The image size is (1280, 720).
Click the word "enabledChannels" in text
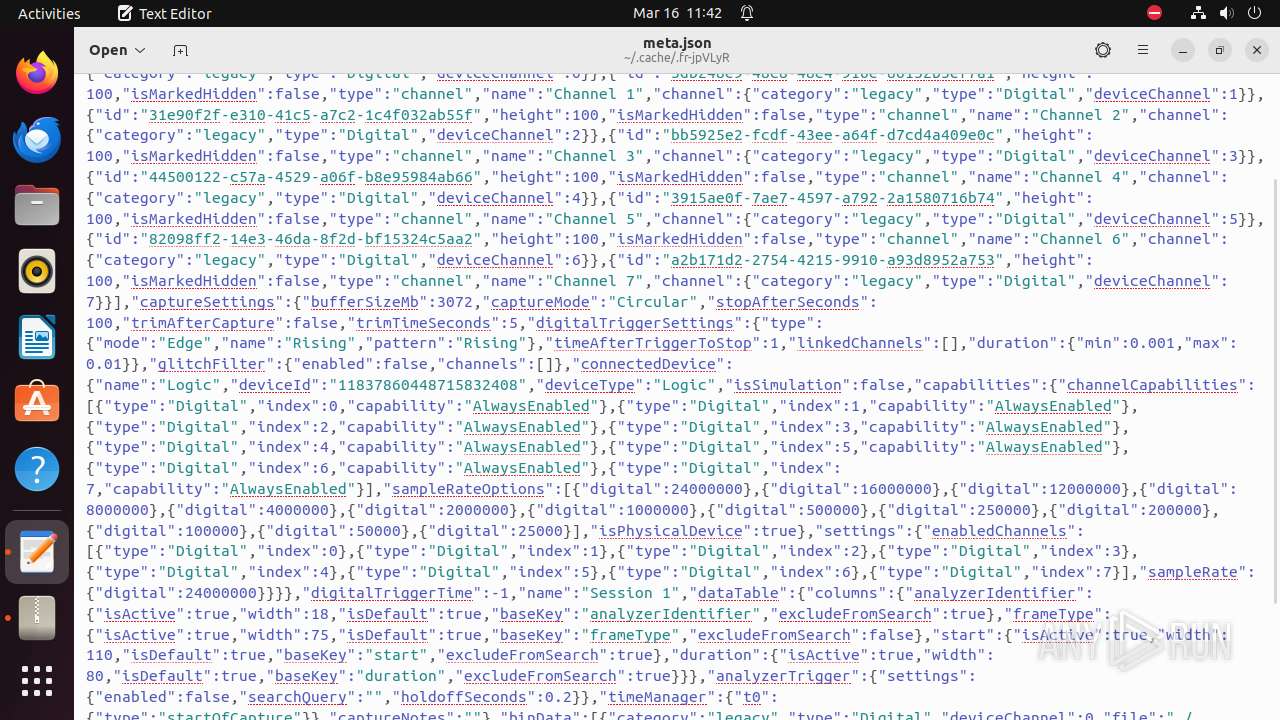point(999,531)
